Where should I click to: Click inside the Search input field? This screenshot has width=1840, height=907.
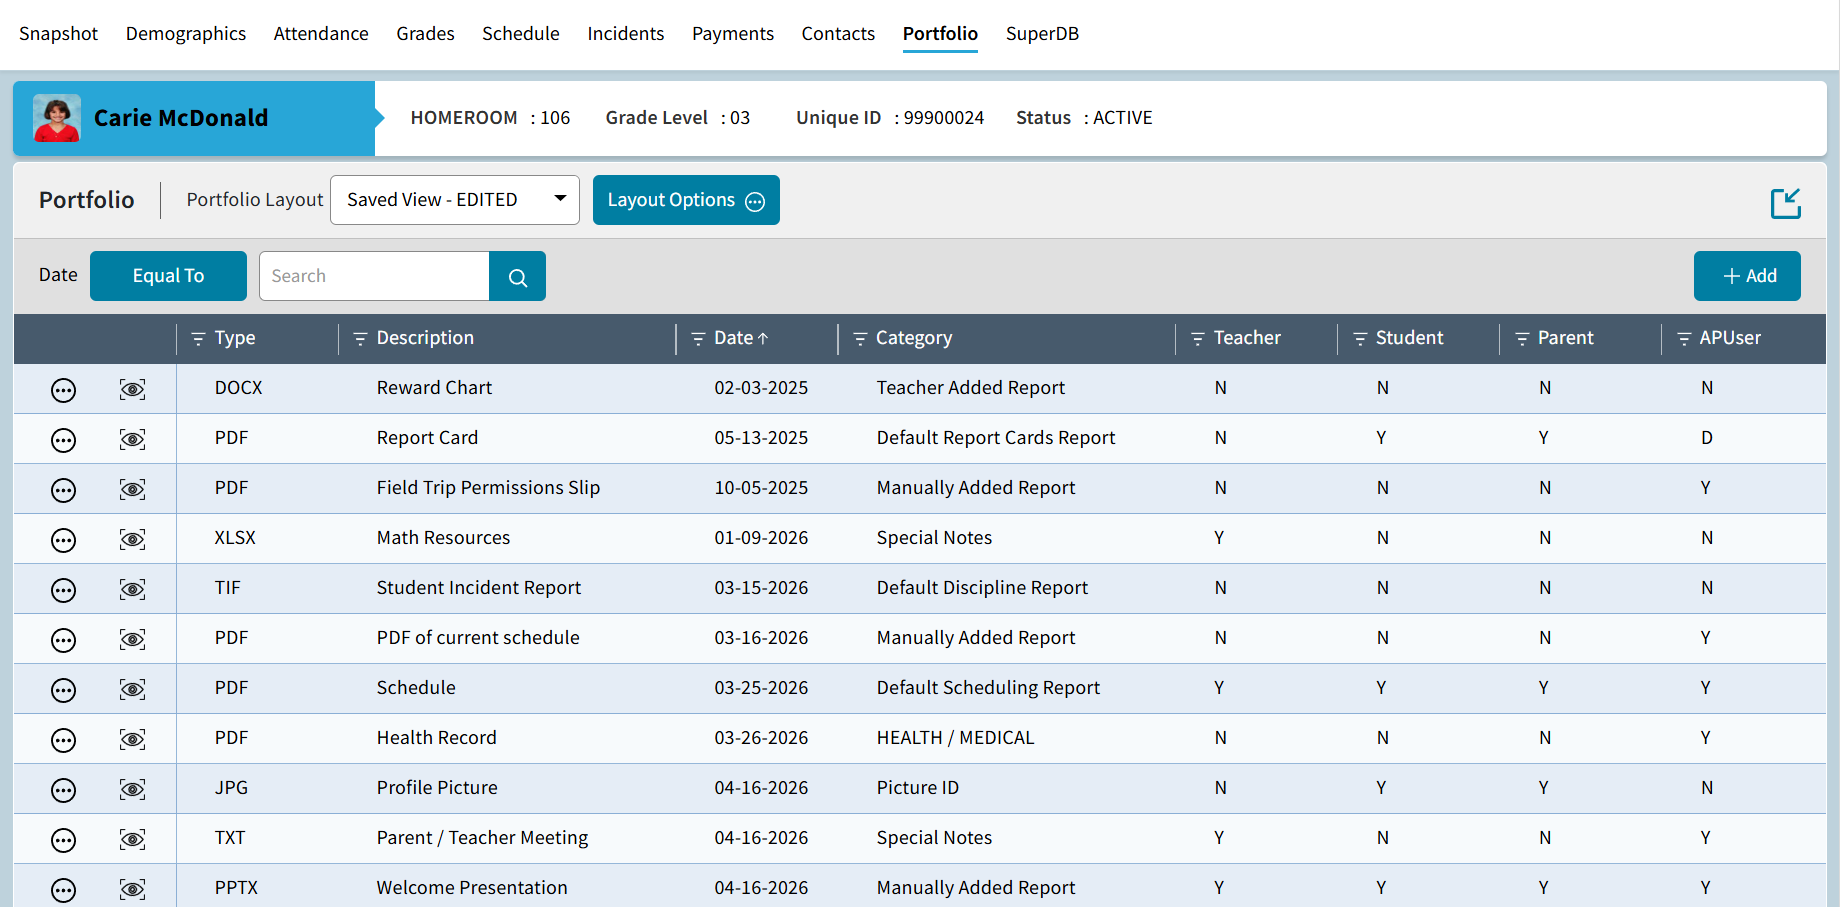[374, 276]
